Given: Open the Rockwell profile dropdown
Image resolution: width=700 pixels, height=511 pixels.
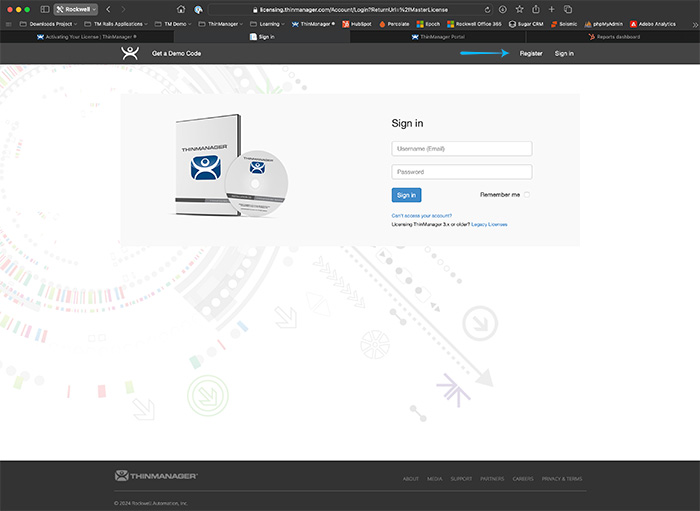Looking at the screenshot, I should click(x=75, y=9).
